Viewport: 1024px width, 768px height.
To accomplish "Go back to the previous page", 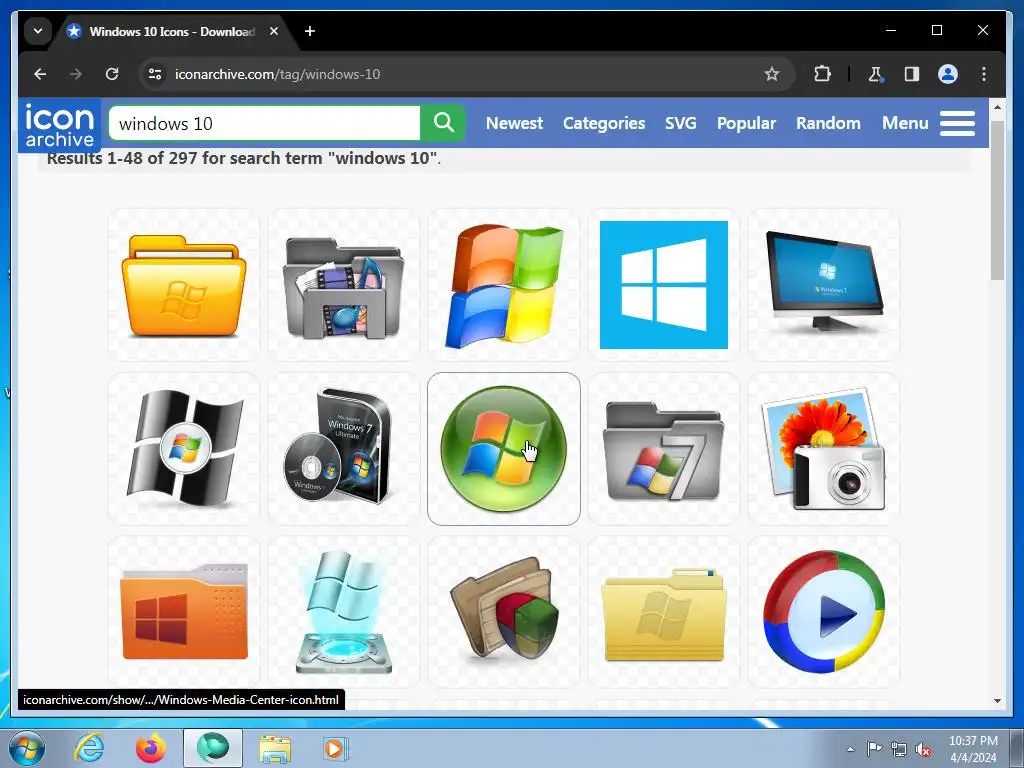I will (40, 74).
